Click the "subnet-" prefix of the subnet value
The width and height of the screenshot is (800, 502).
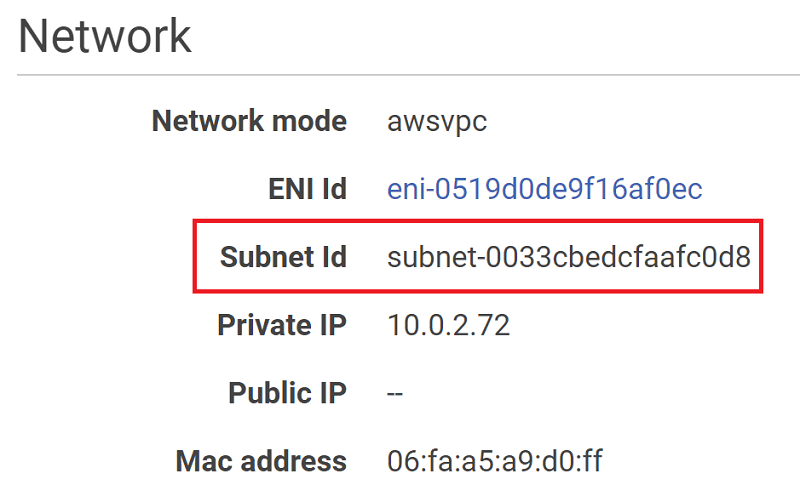pyautogui.click(x=430, y=257)
